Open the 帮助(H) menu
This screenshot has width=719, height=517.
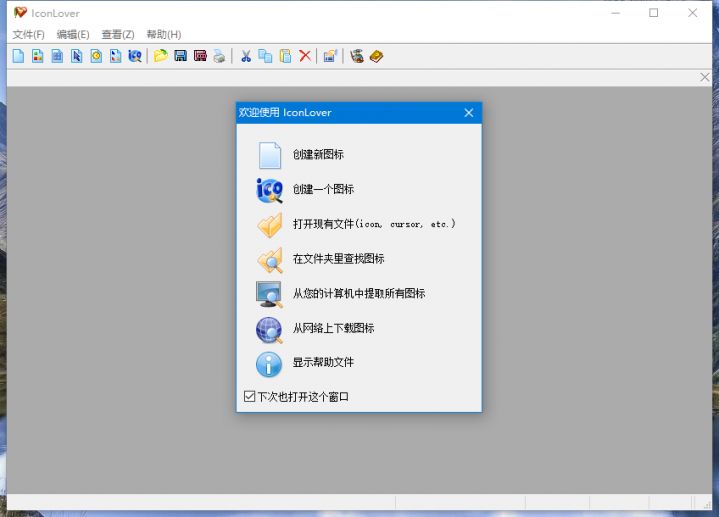(163, 34)
